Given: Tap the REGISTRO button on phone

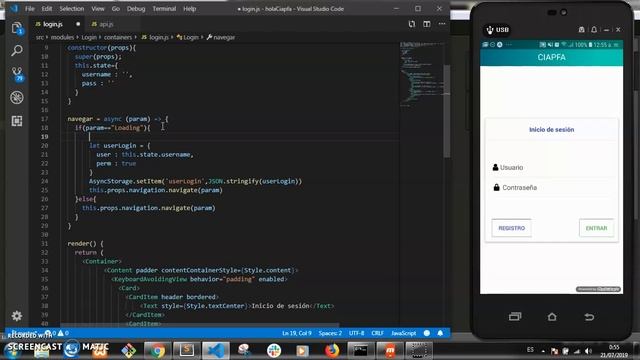Looking at the screenshot, I should pos(511,228).
